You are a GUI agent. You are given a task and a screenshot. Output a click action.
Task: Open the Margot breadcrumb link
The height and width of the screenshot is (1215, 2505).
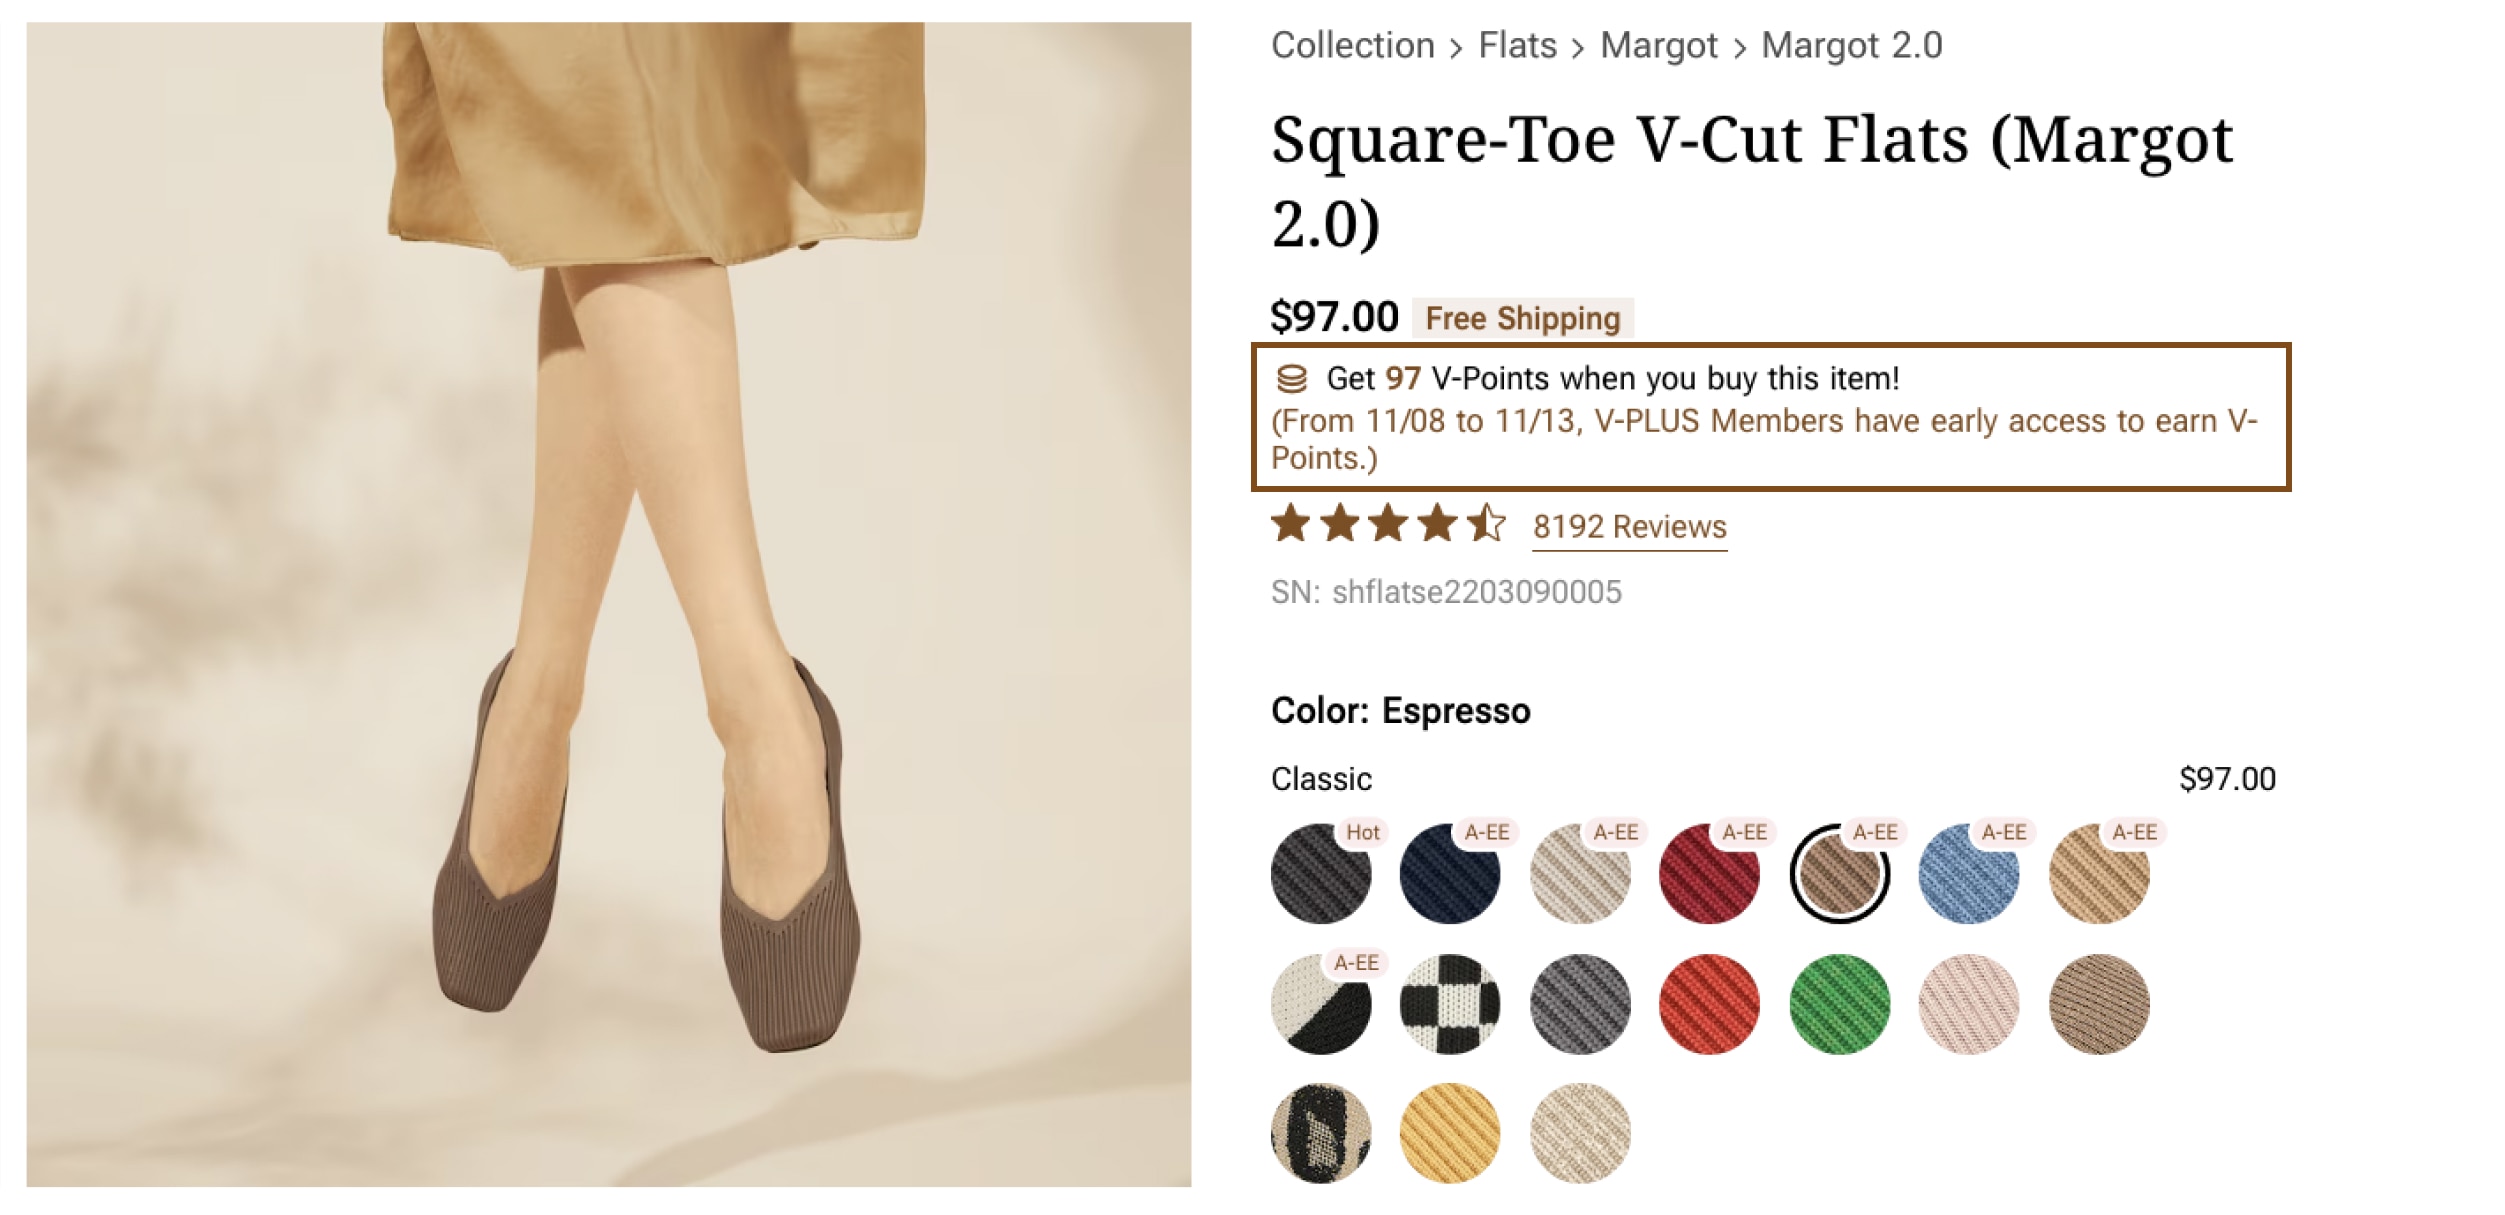coord(1658,46)
